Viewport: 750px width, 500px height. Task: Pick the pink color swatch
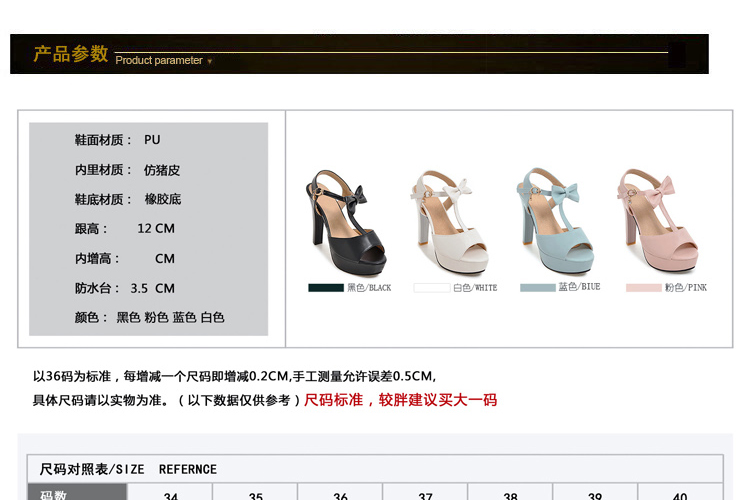(x=643, y=288)
